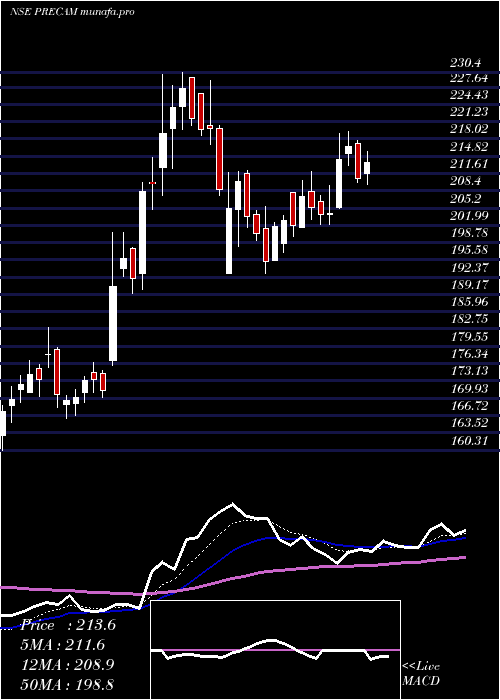
Task: Click the 192.37 price label
Action: [x=470, y=268]
